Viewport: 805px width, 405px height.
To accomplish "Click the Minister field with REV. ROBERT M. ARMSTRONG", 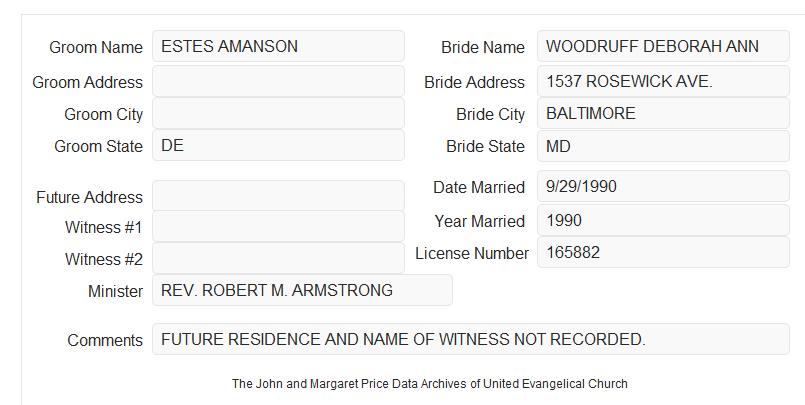I will pyautogui.click(x=302, y=290).
